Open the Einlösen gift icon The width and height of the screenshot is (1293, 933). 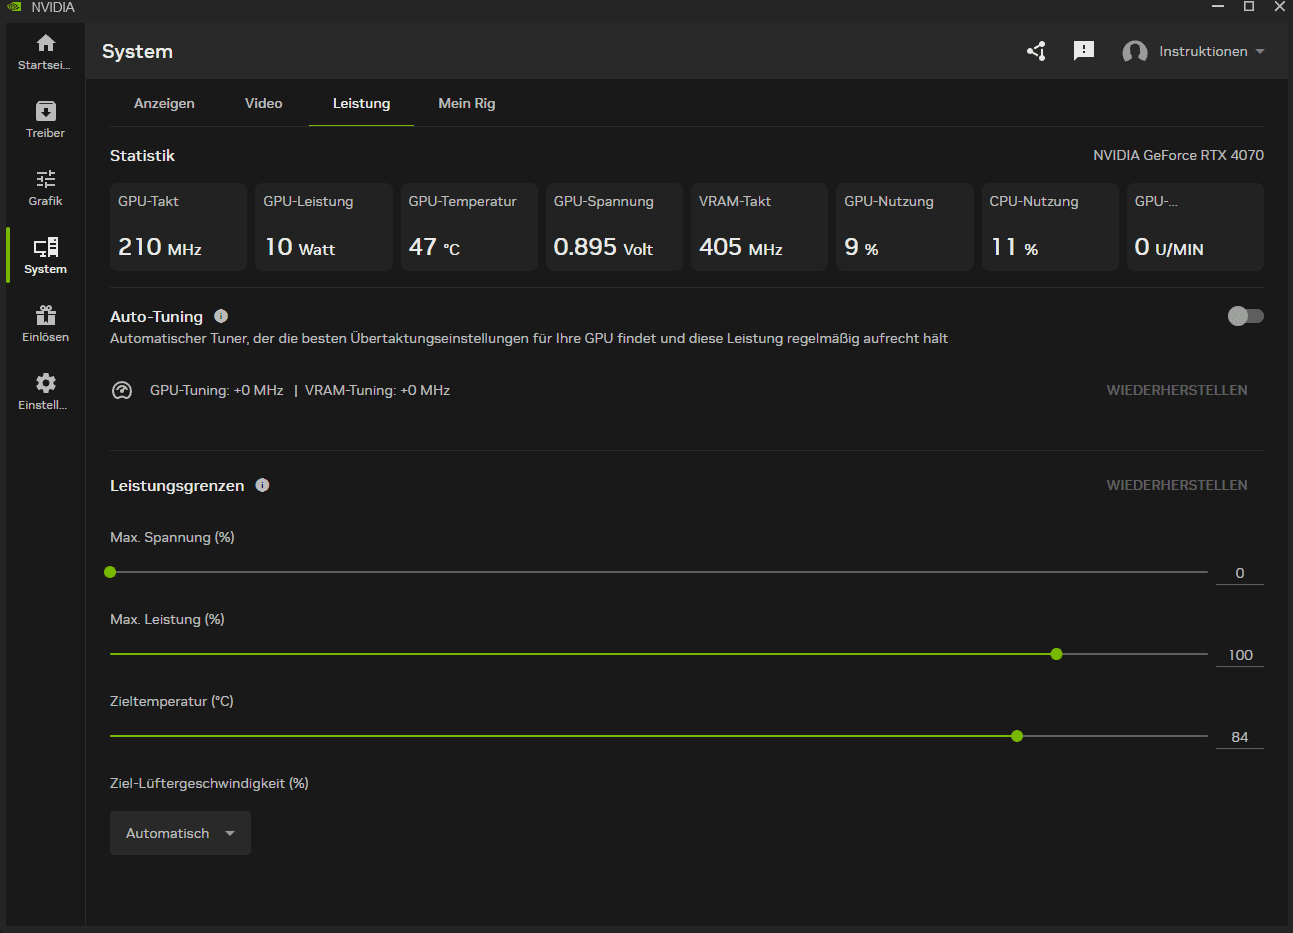45,316
